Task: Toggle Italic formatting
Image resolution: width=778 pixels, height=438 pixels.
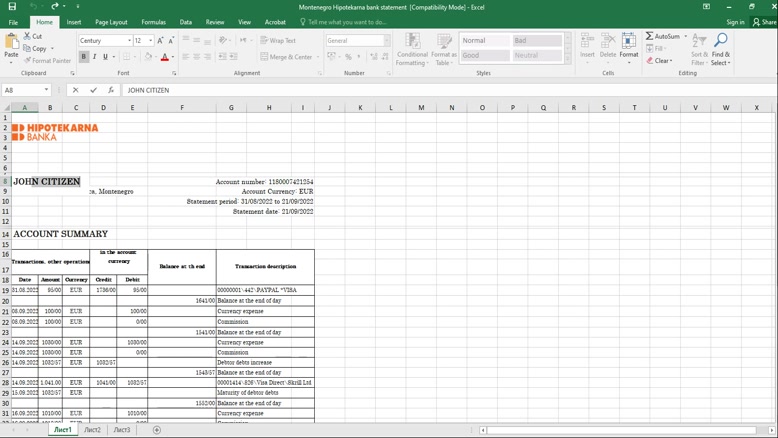Action: [x=95, y=57]
